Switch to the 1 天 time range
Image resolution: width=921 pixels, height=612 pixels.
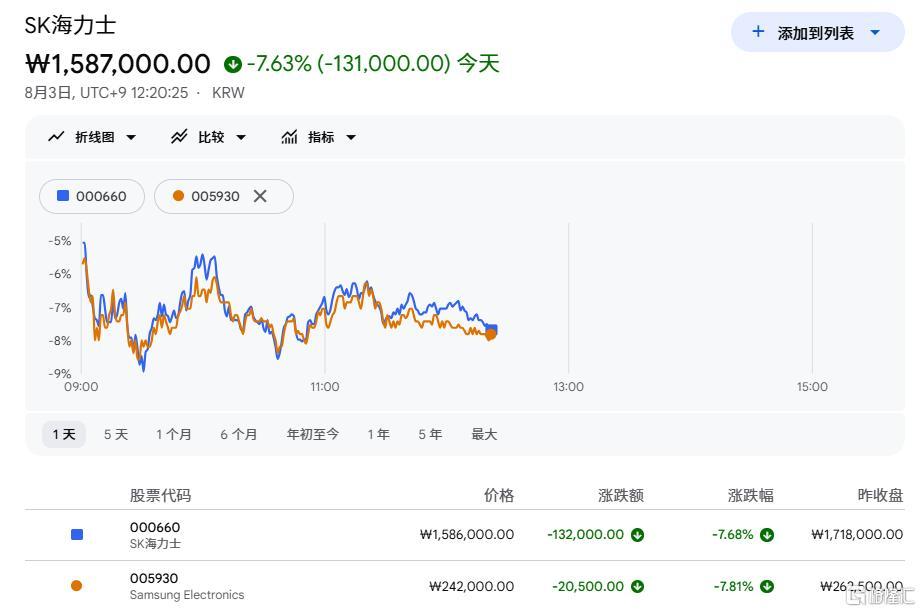click(63, 434)
